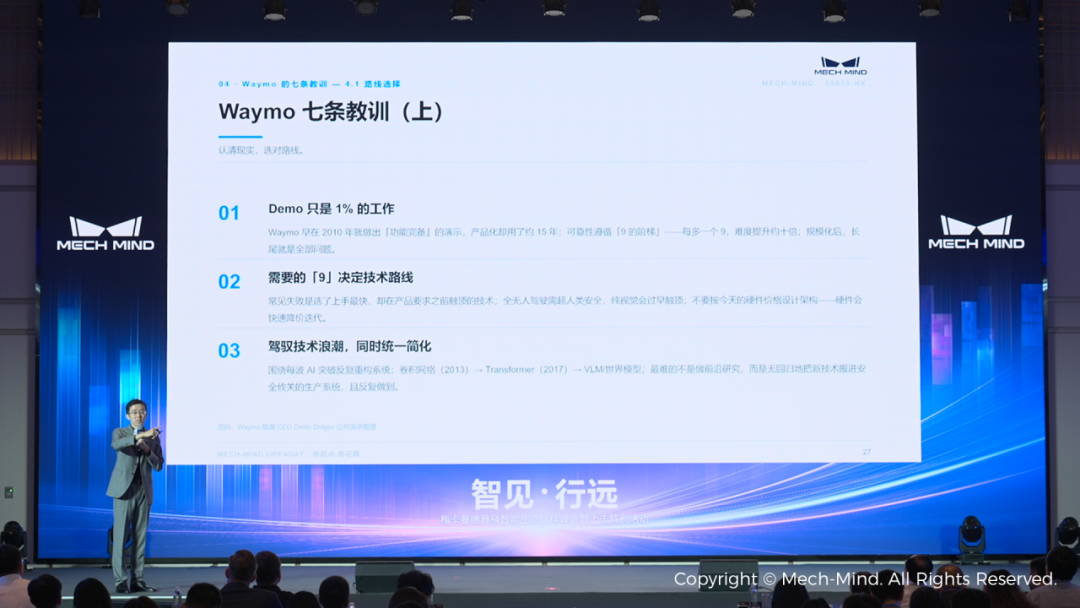Click the subtitle "认清现实，选对路线。"

(x=262, y=150)
